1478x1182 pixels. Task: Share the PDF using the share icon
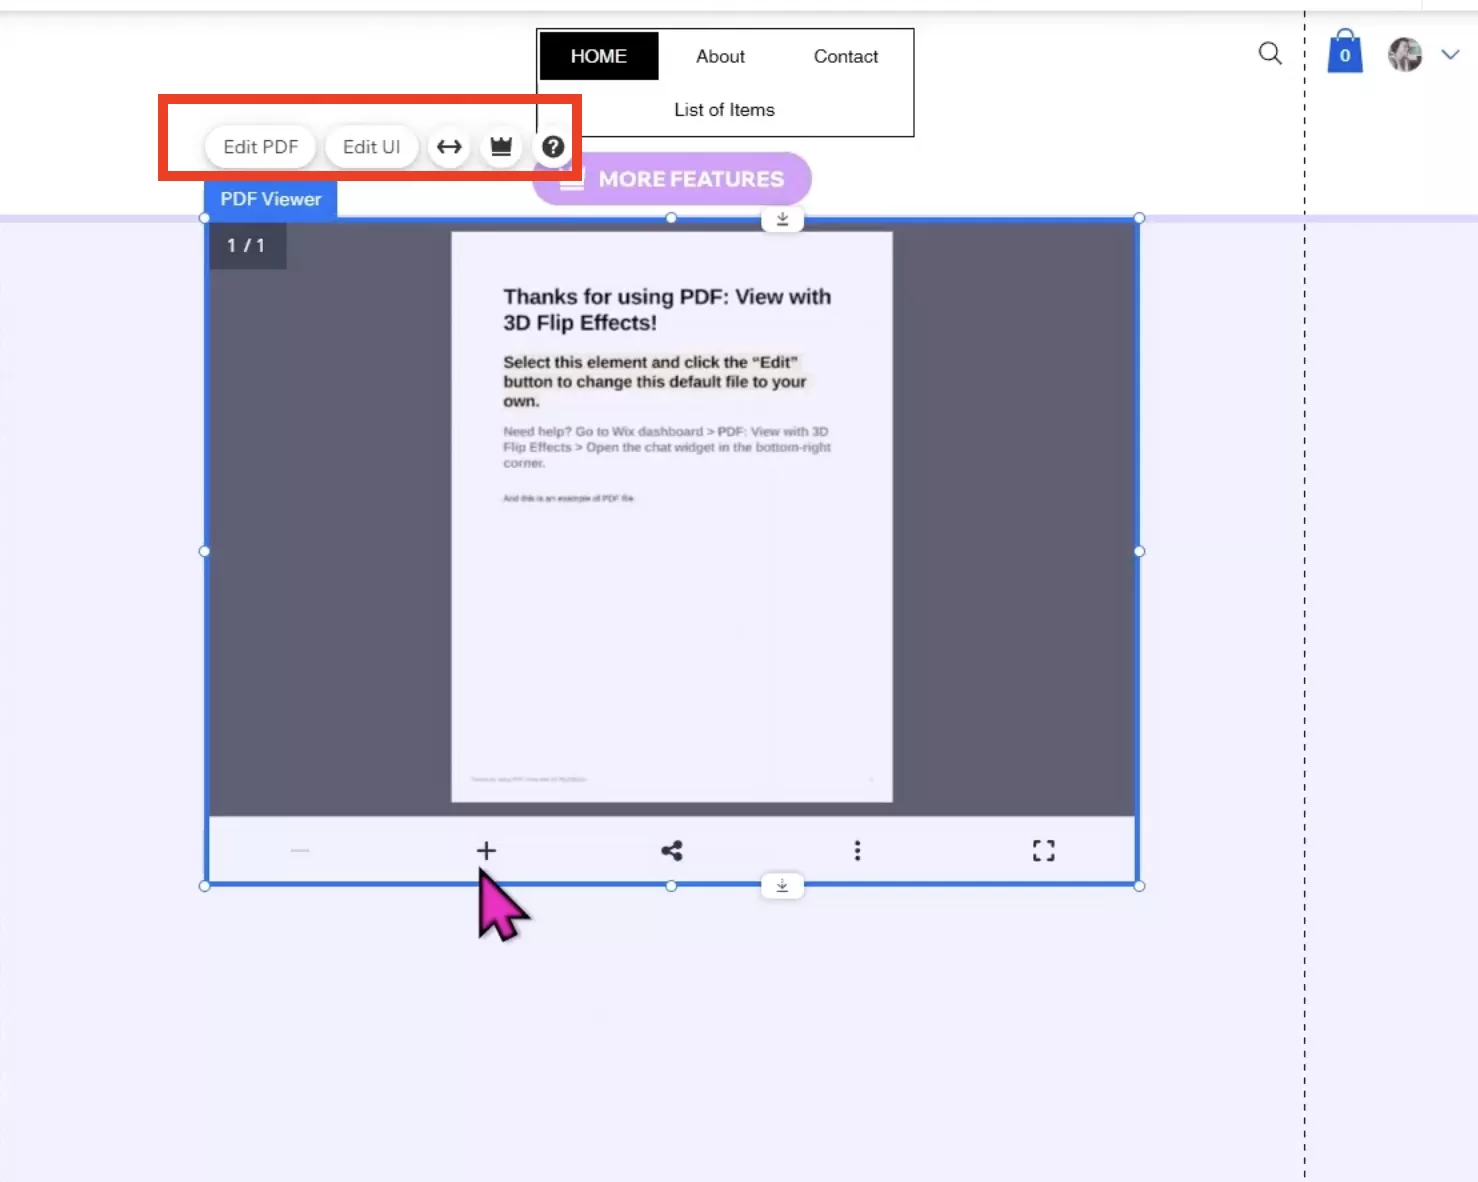[671, 850]
